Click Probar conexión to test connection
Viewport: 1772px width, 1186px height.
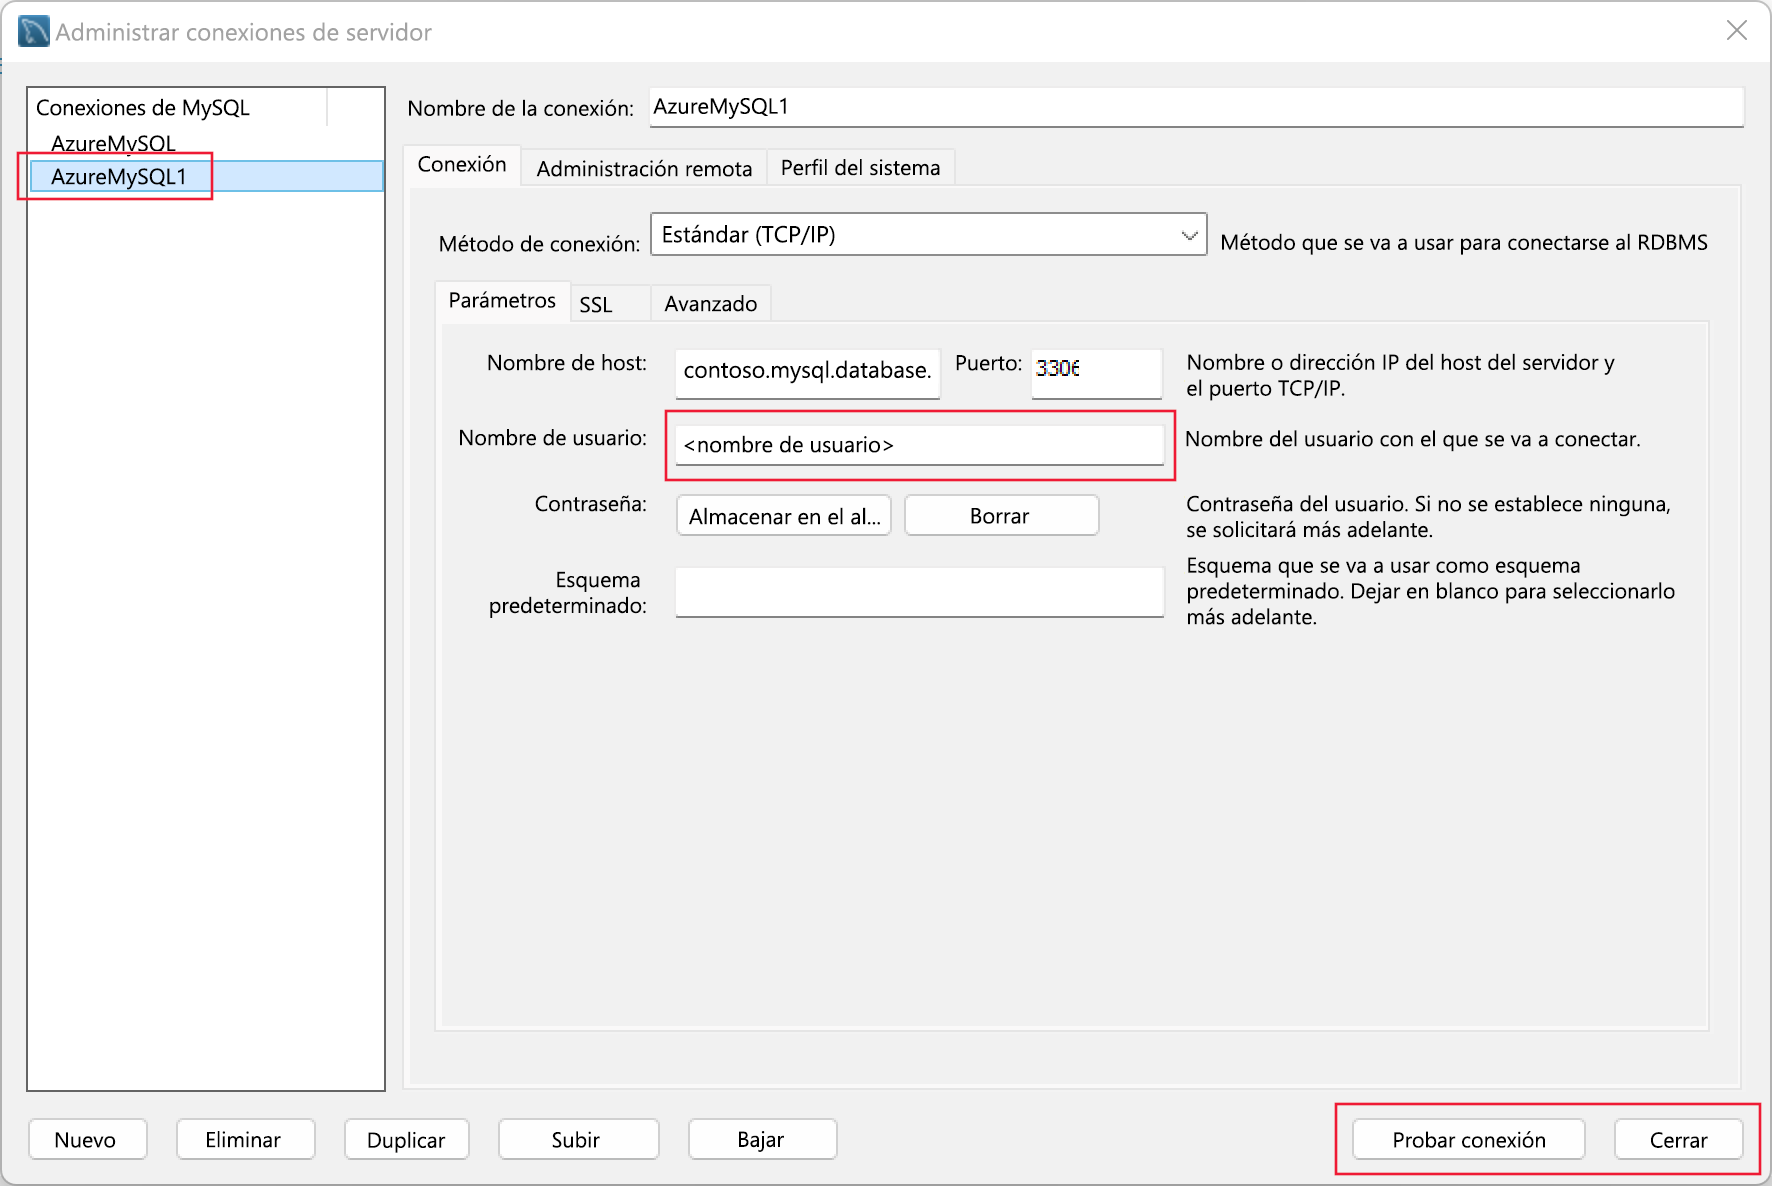1469,1140
